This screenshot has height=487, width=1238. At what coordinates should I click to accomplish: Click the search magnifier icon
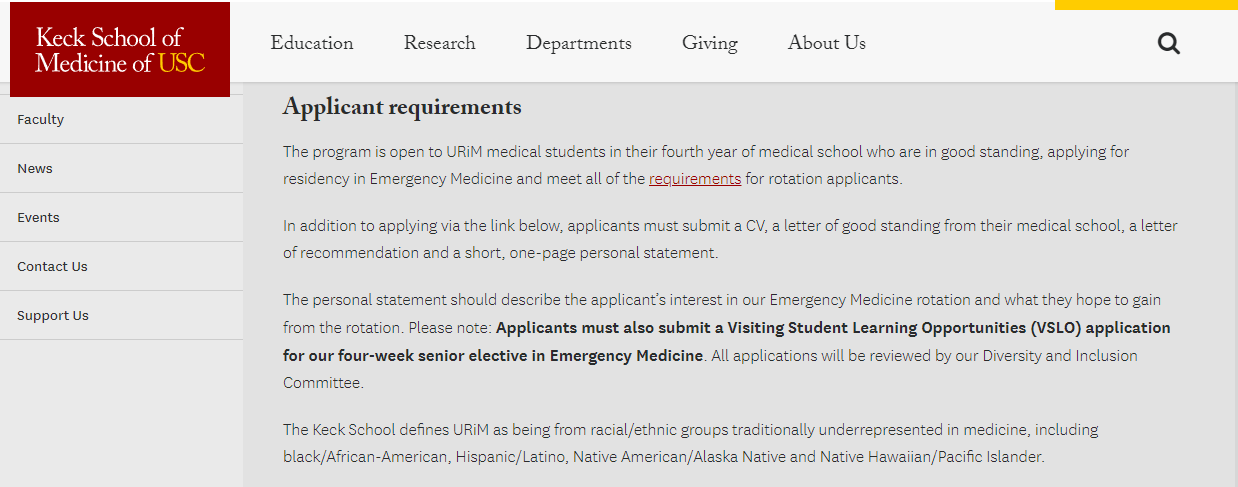1168,43
